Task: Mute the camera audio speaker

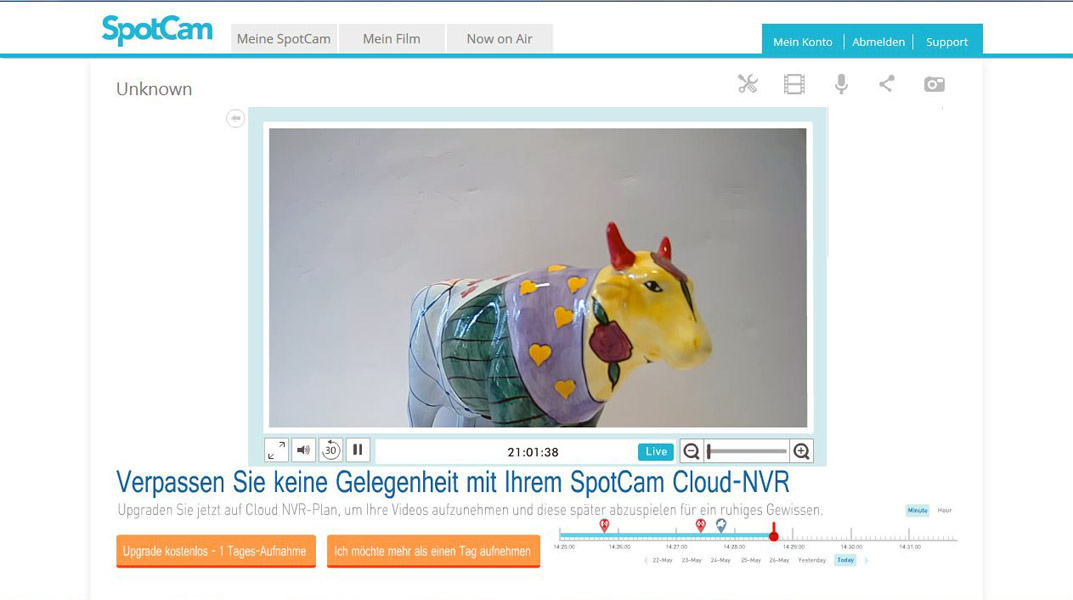Action: coord(303,450)
